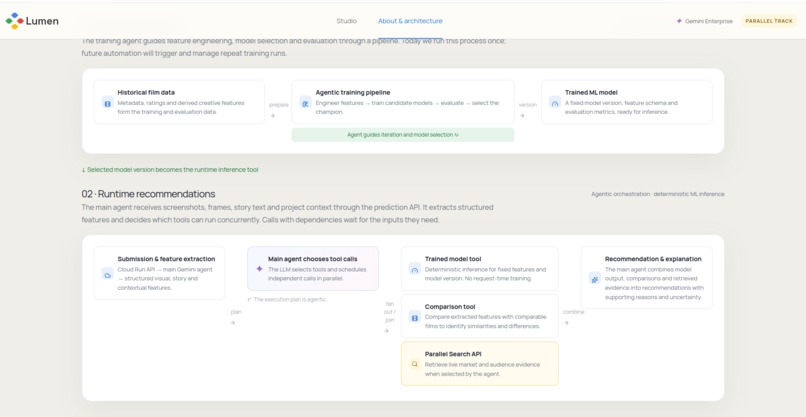Image resolution: width=806 pixels, height=417 pixels.
Task: Click 'The execution plan is agentic' note
Action: coord(287,299)
